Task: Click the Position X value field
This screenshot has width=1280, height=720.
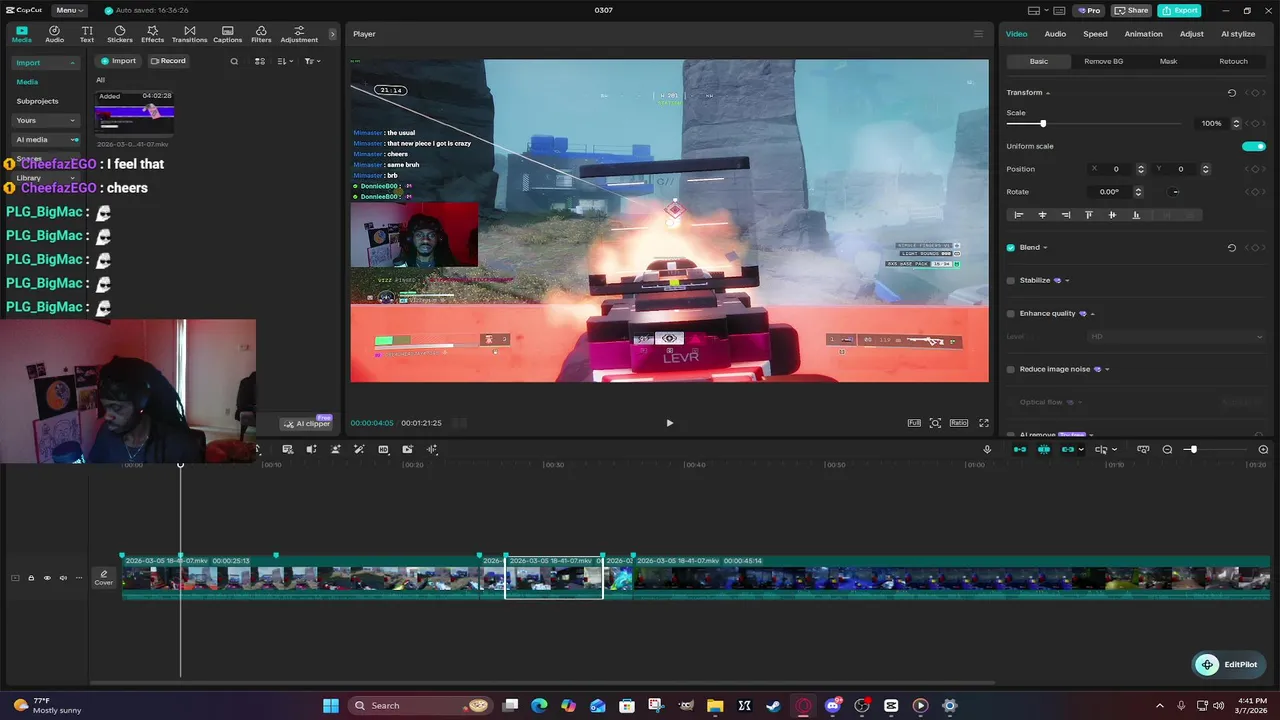Action: [x=1116, y=169]
